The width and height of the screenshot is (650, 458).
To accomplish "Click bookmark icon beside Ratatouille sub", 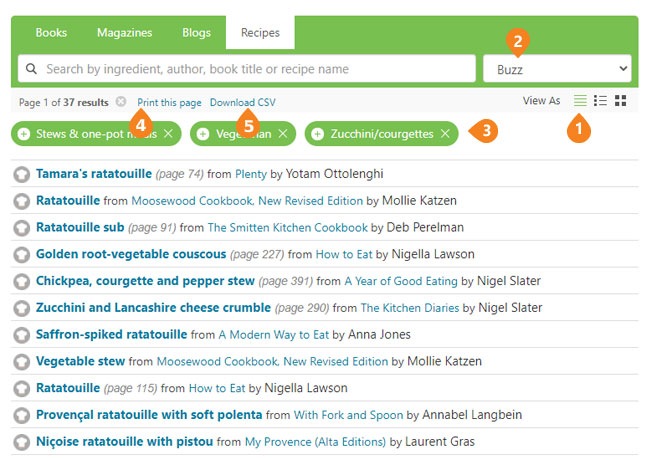I will click(22, 228).
